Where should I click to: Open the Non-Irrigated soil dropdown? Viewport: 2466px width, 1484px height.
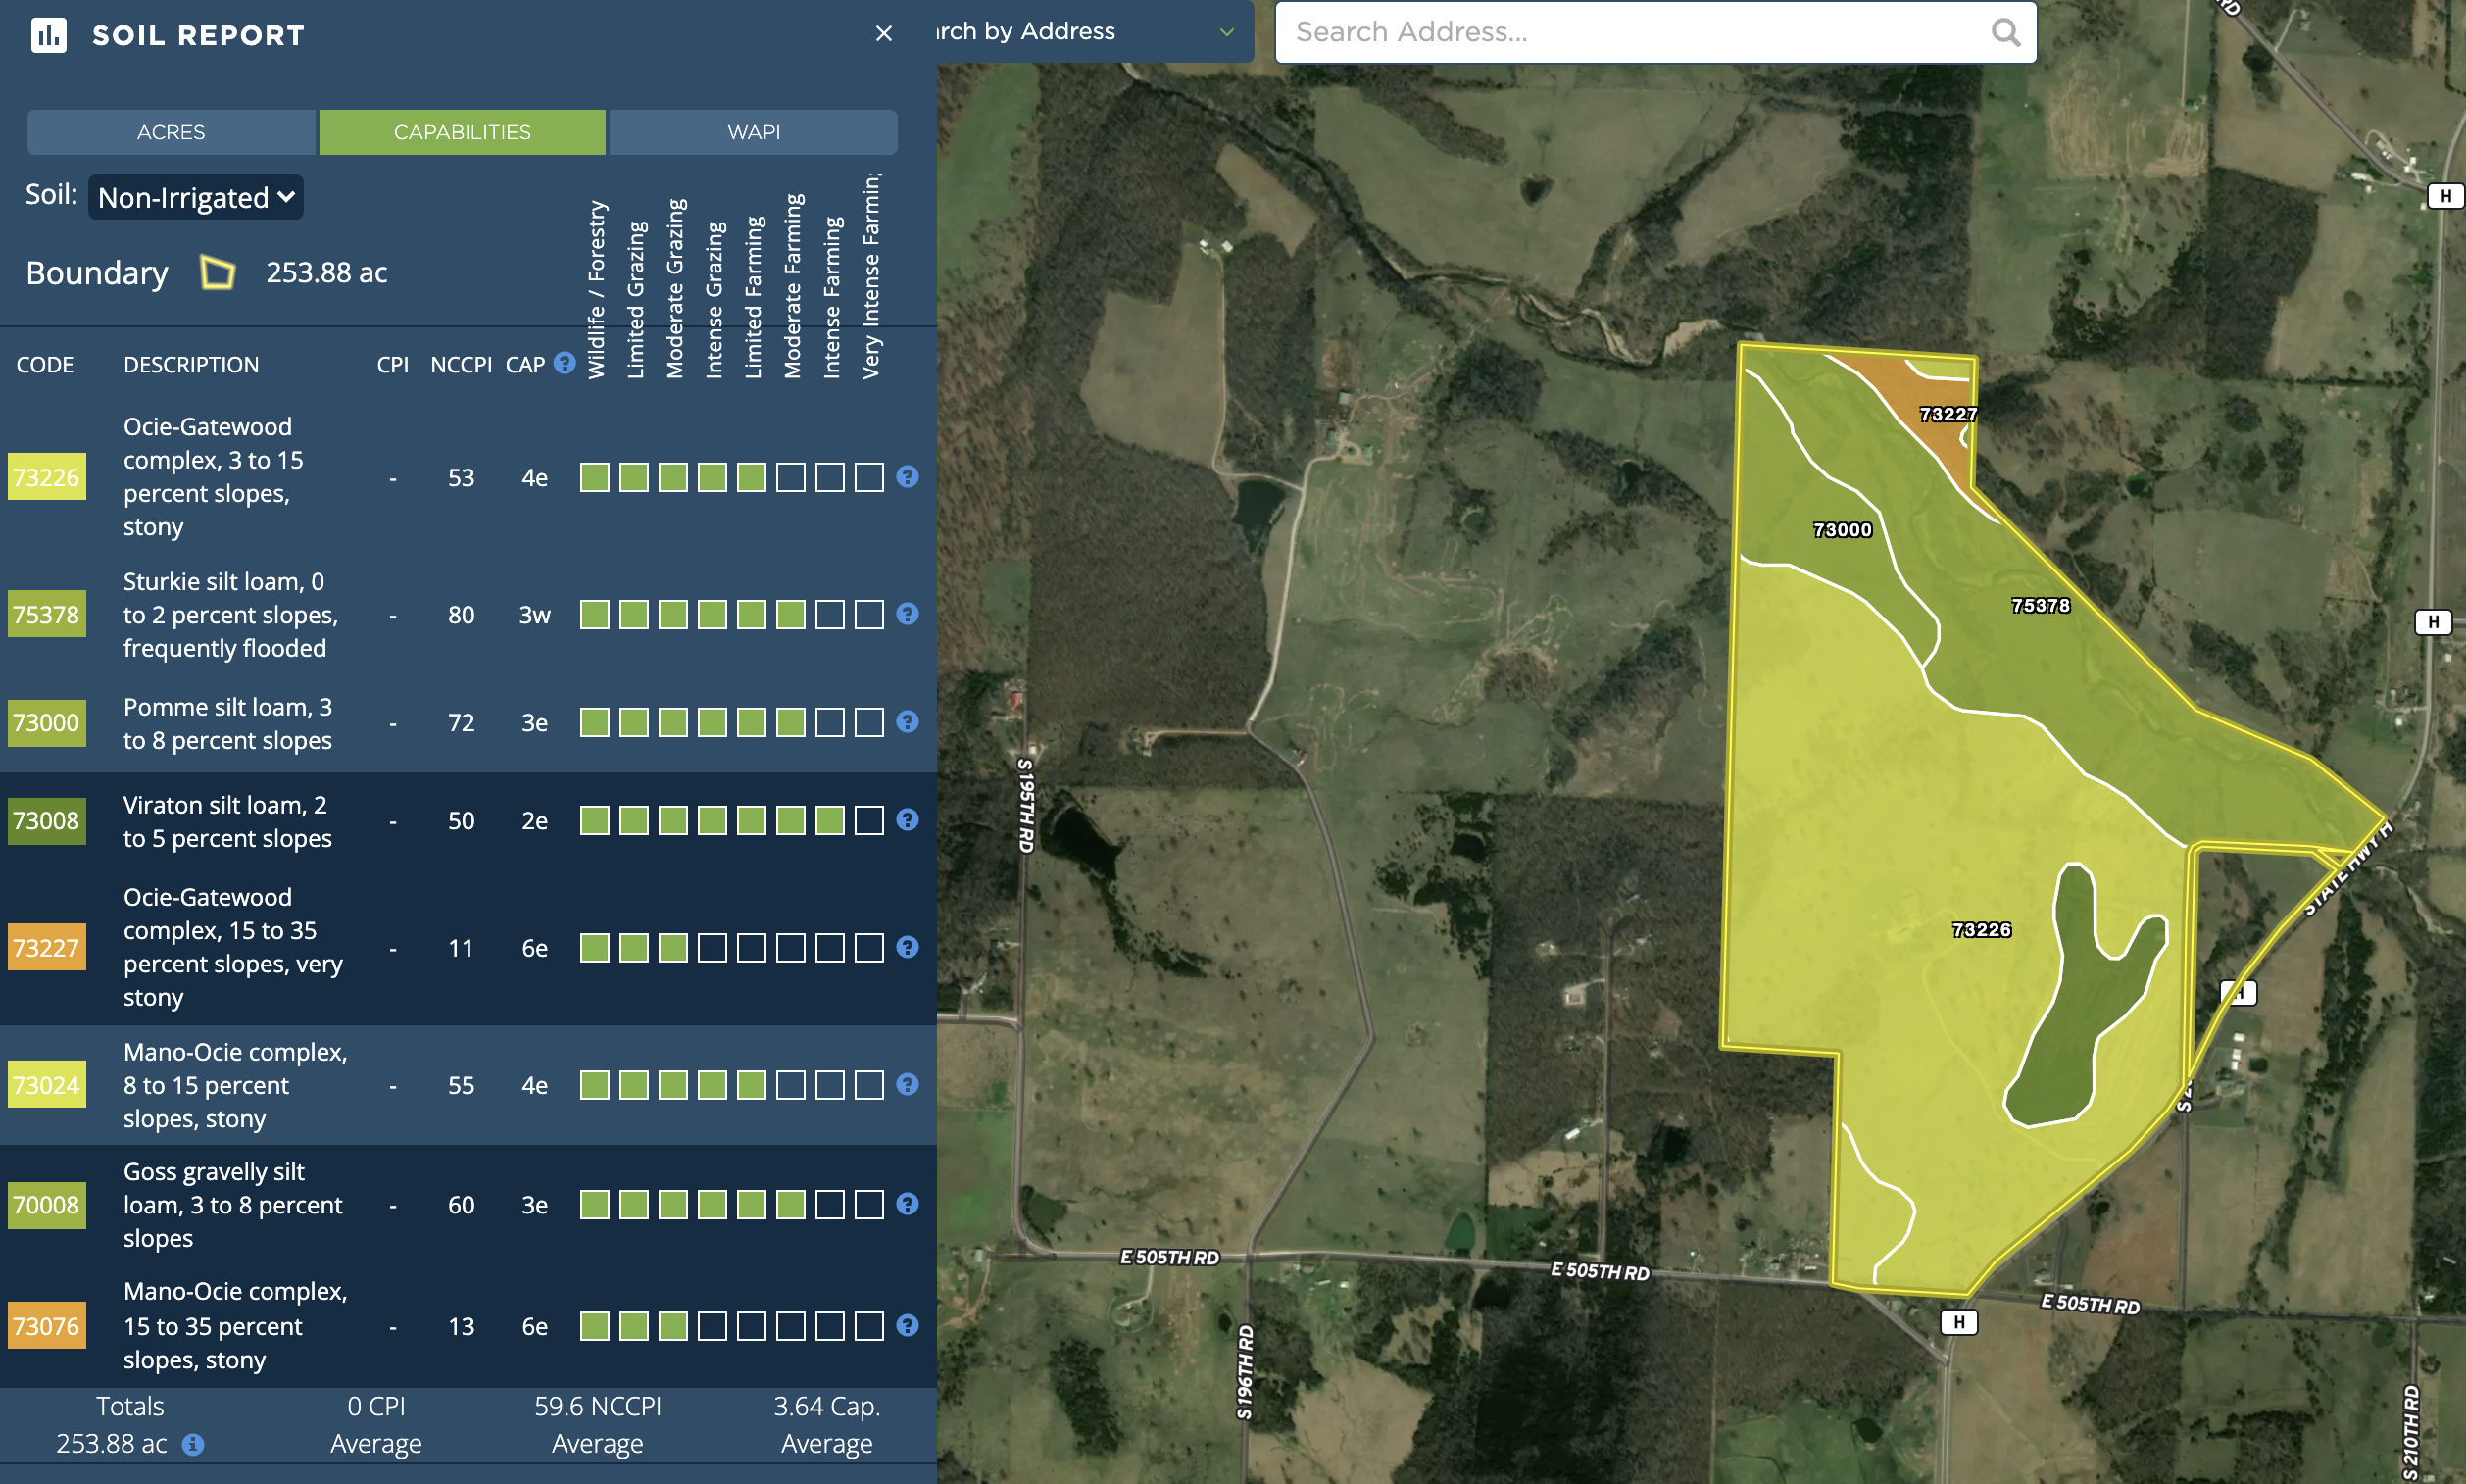[196, 197]
